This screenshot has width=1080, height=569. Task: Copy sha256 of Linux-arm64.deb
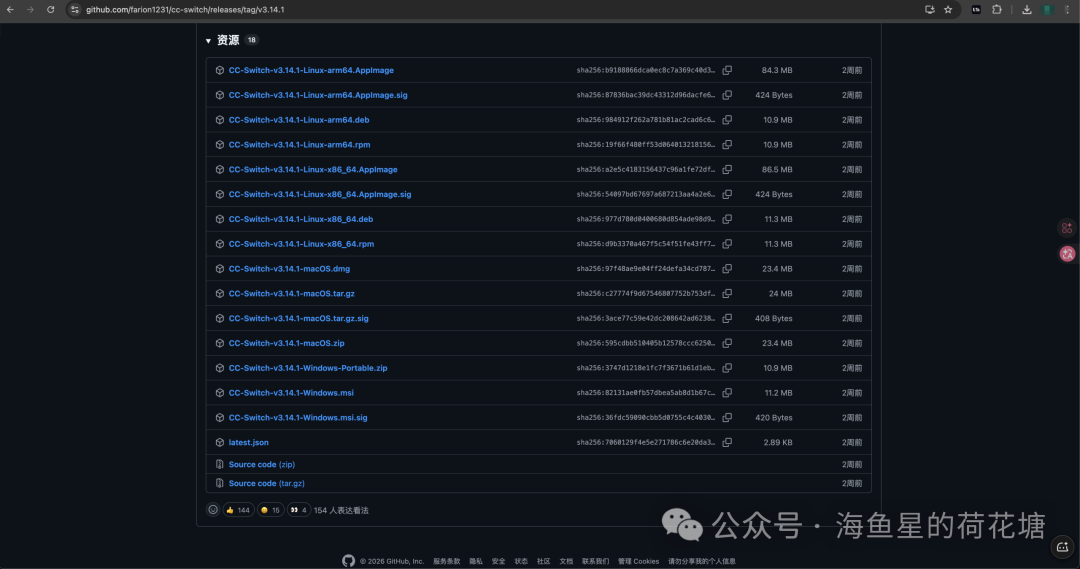tap(727, 120)
